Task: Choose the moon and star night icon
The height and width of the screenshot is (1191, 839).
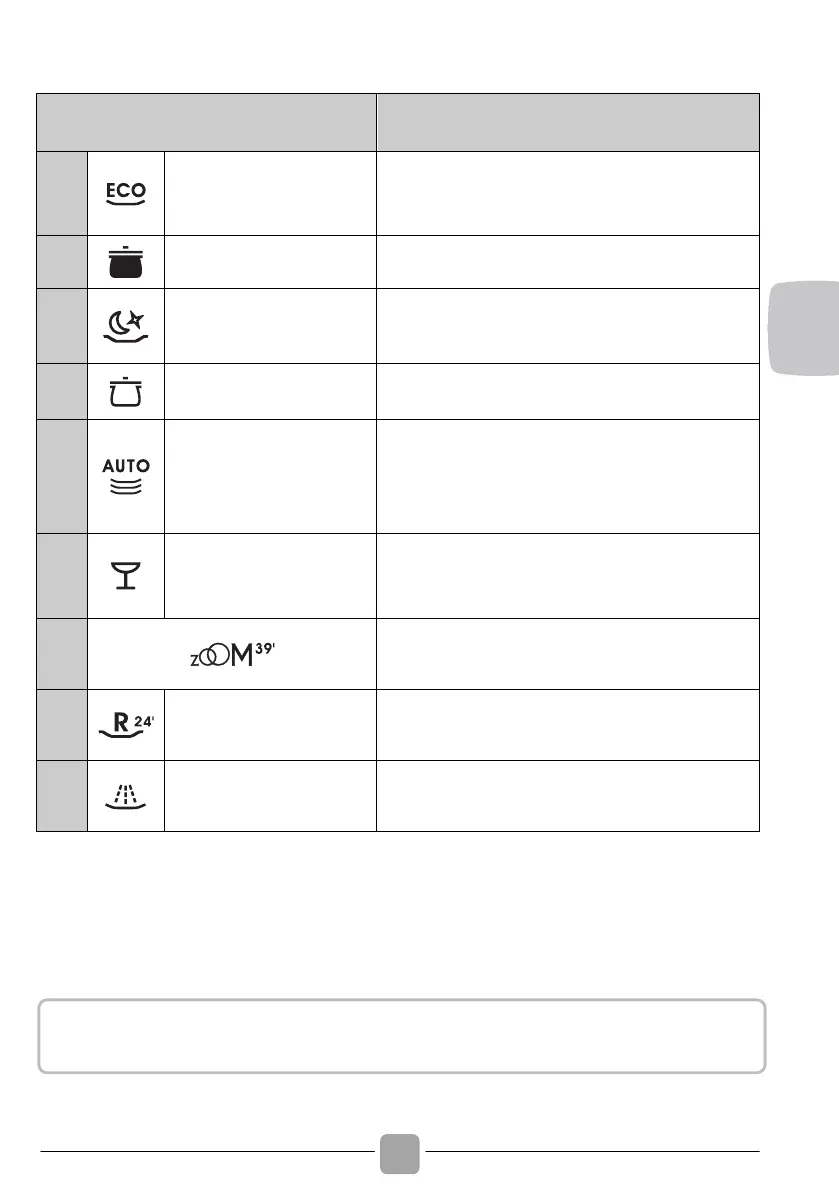Action: tap(127, 326)
